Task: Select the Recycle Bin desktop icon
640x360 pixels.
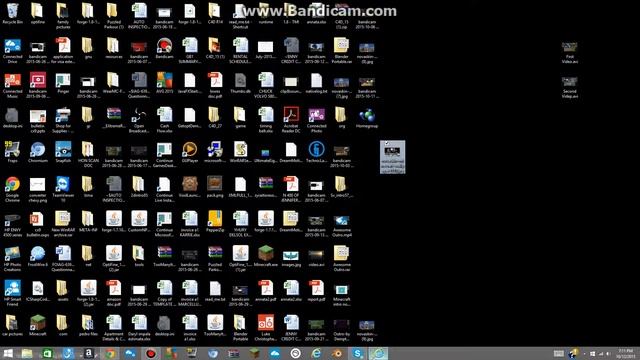Action: [13, 14]
